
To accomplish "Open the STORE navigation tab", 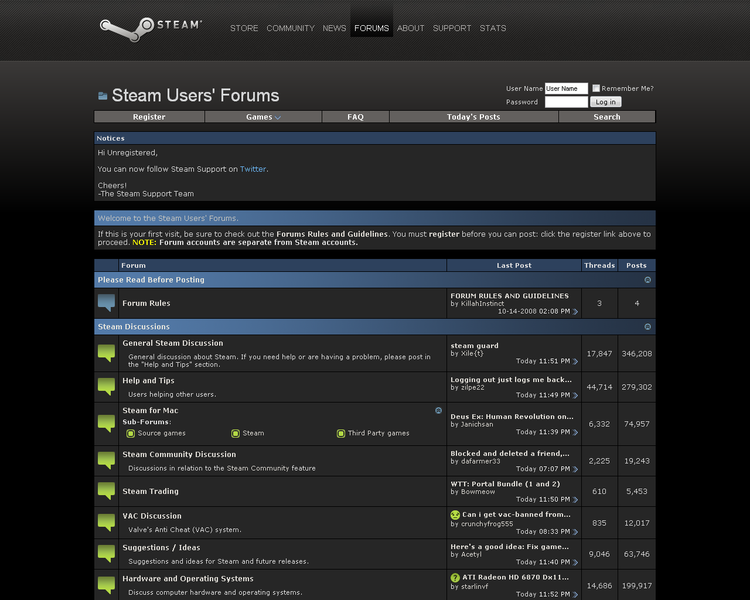I will point(244,28).
